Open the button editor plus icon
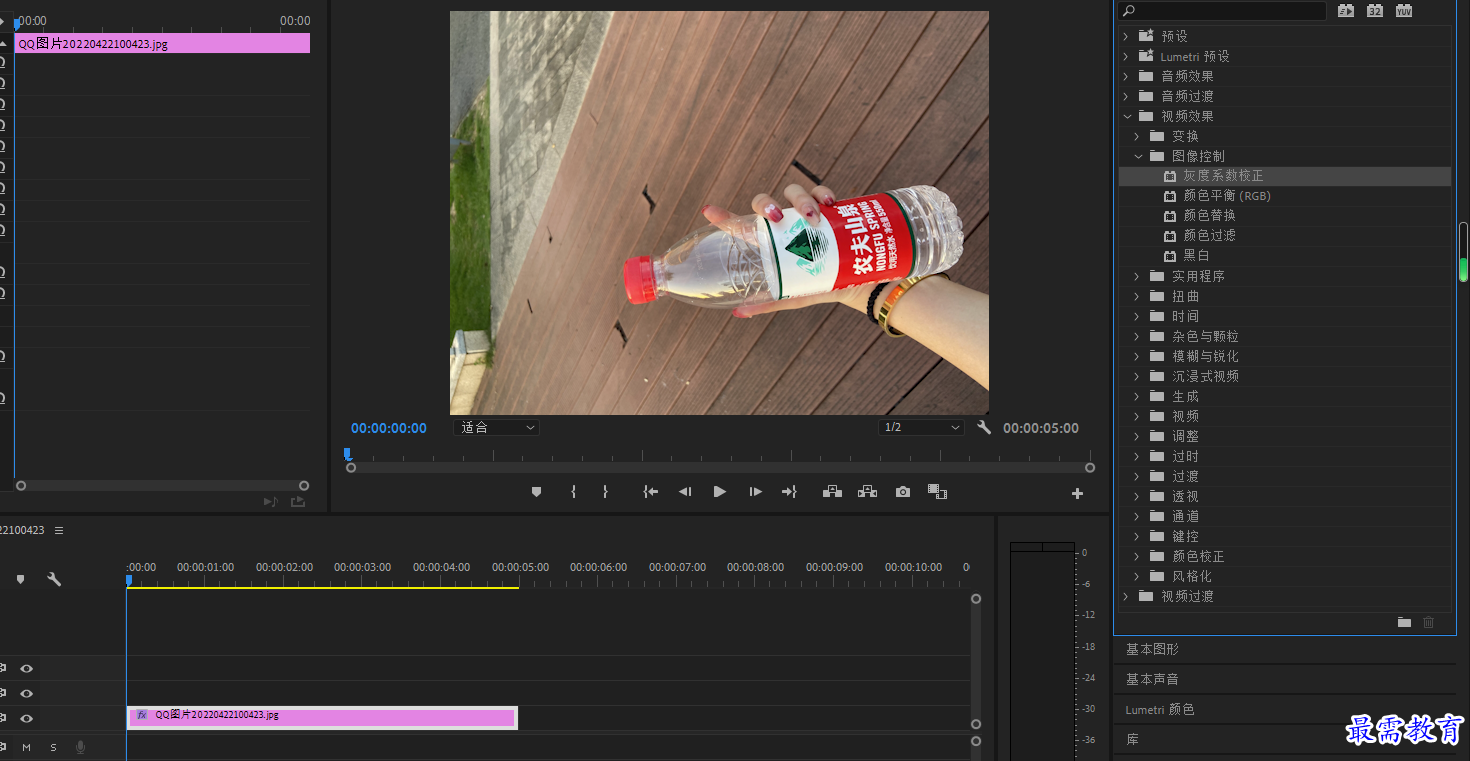 pos(1077,493)
